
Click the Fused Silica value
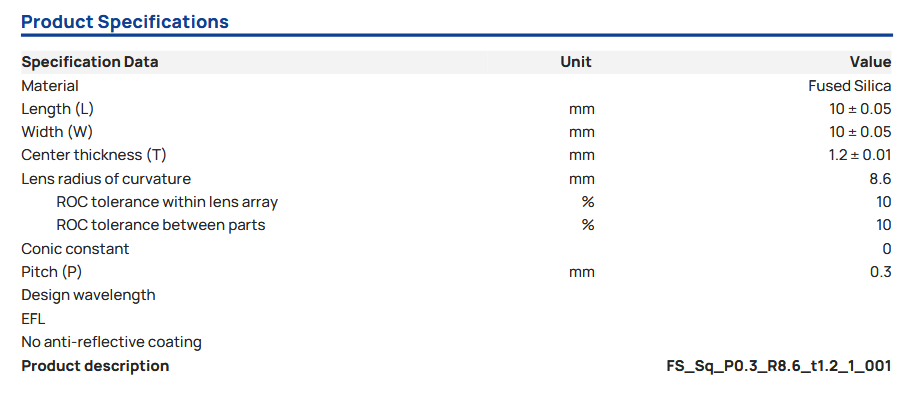[849, 86]
